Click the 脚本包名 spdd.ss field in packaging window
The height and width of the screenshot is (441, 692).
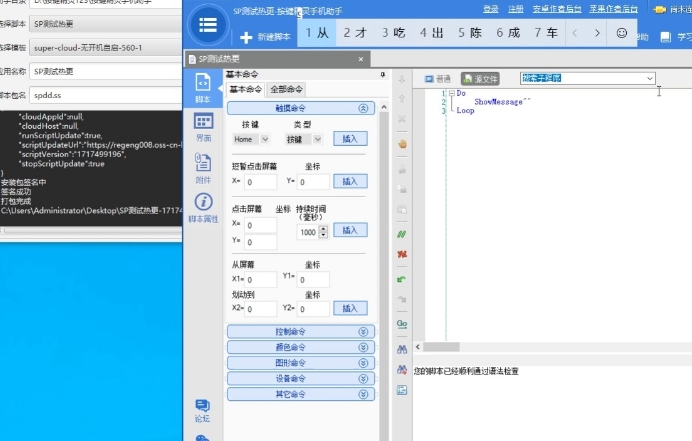tap(105, 95)
